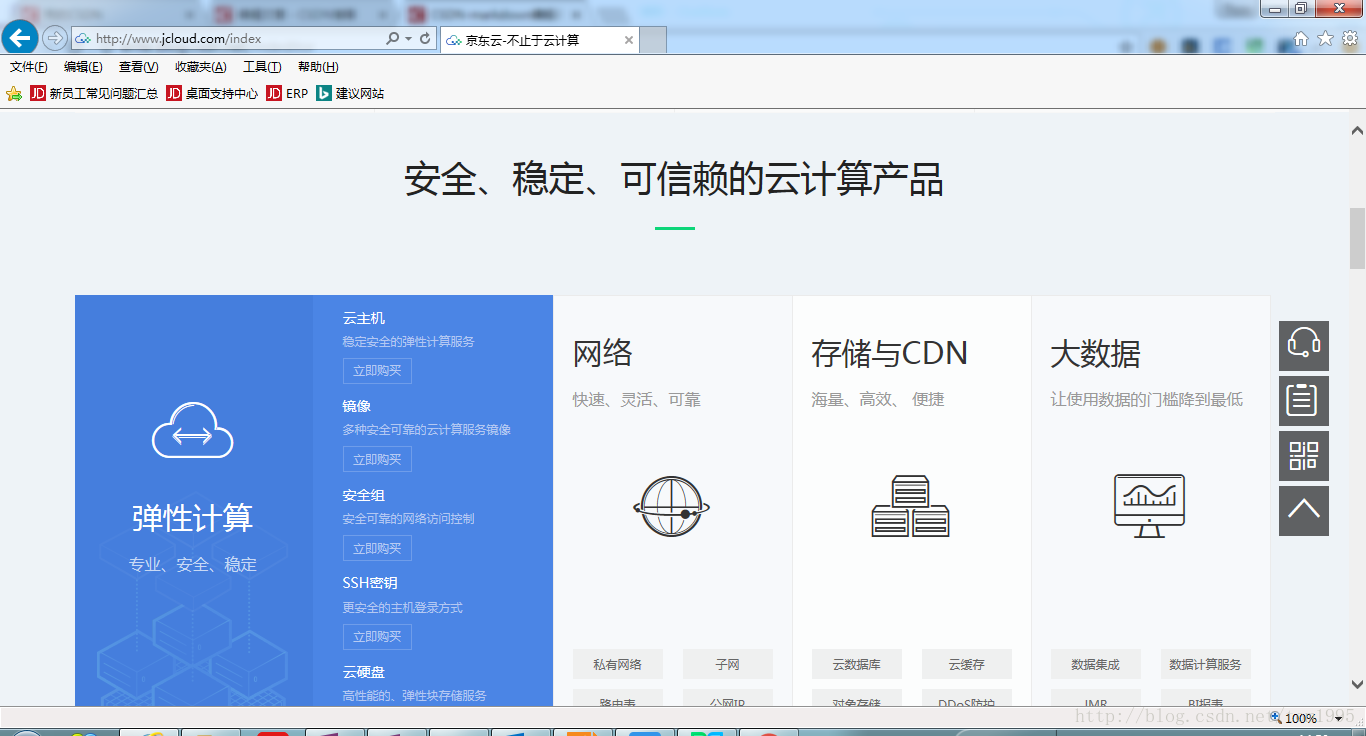Click the back-to-top arrow icon

[1304, 511]
